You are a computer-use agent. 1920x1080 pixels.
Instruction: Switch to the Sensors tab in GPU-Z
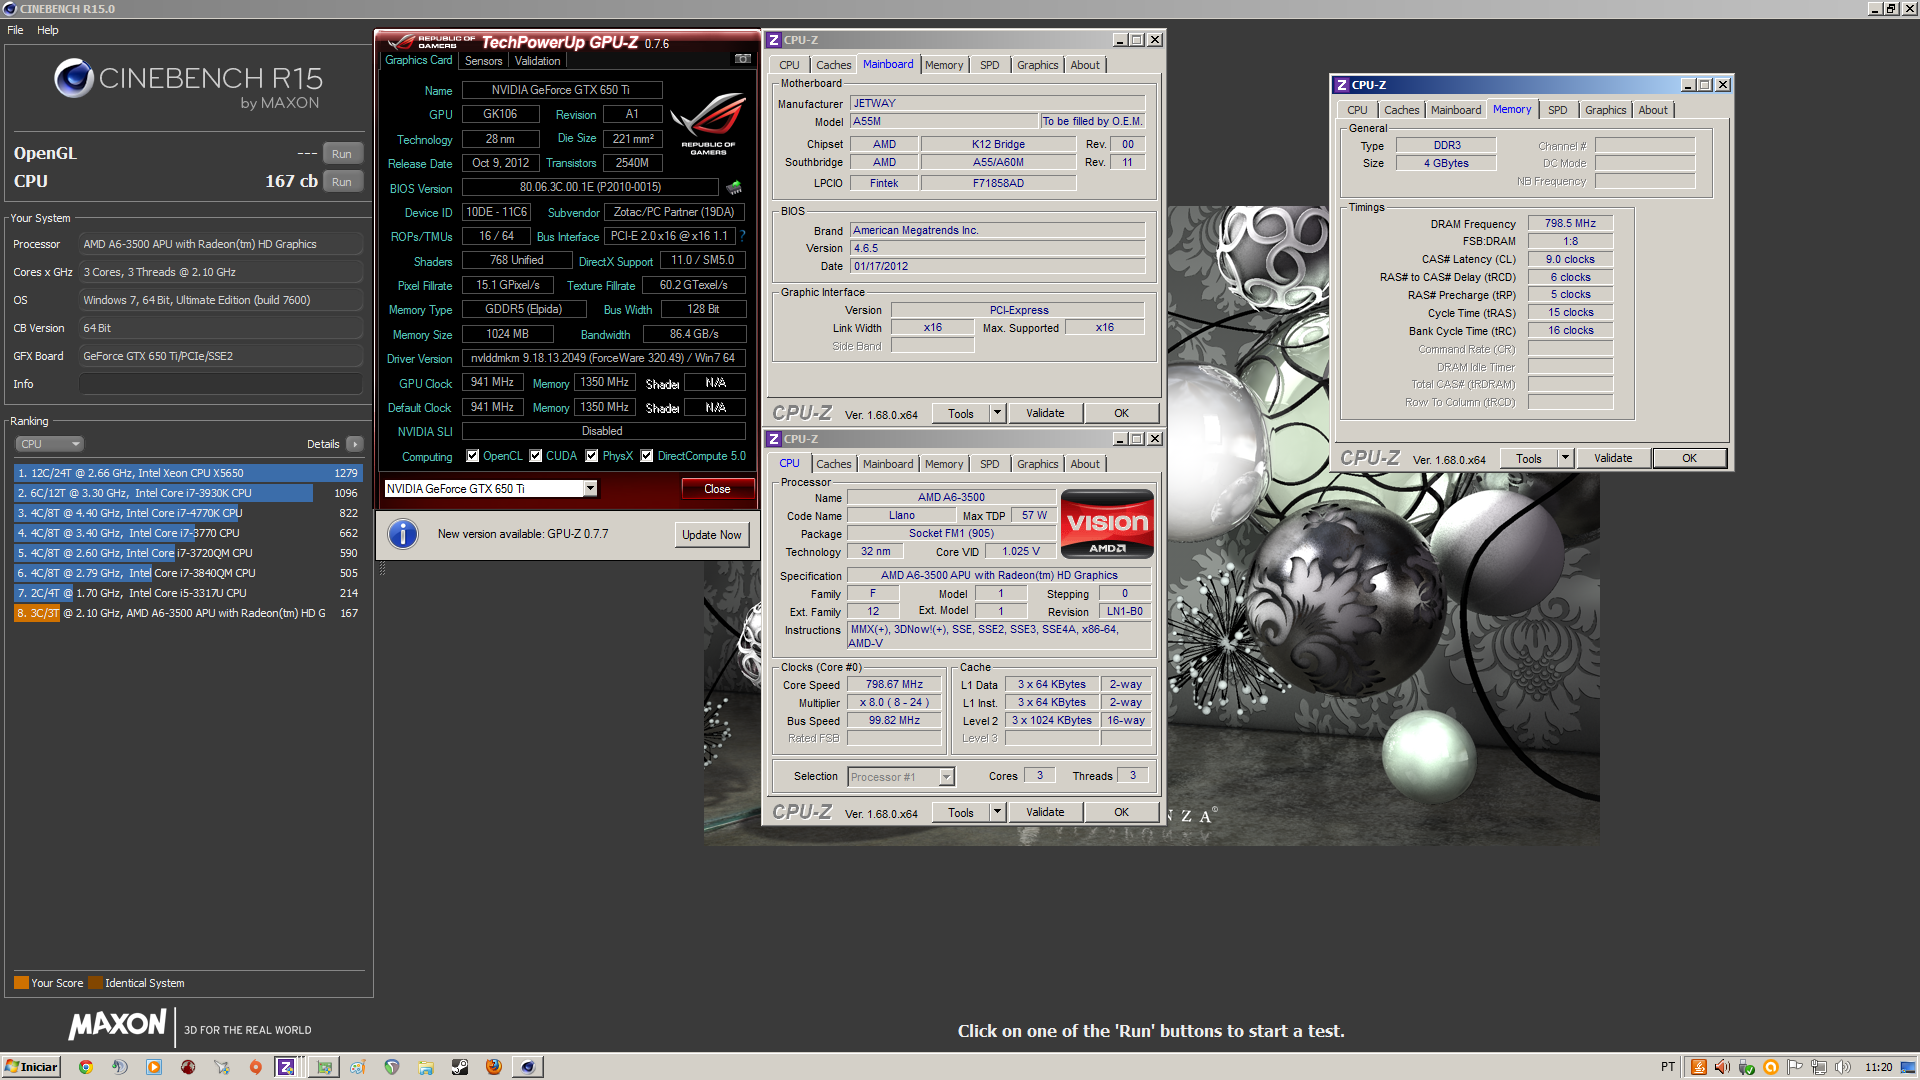(x=484, y=61)
